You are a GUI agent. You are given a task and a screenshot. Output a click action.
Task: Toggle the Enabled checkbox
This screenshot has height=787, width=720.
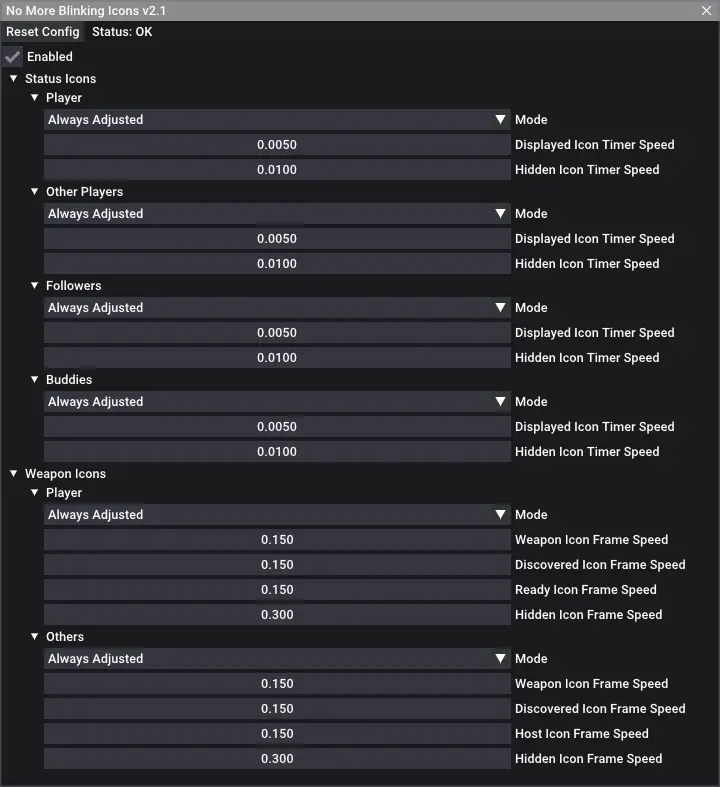[x=13, y=57]
